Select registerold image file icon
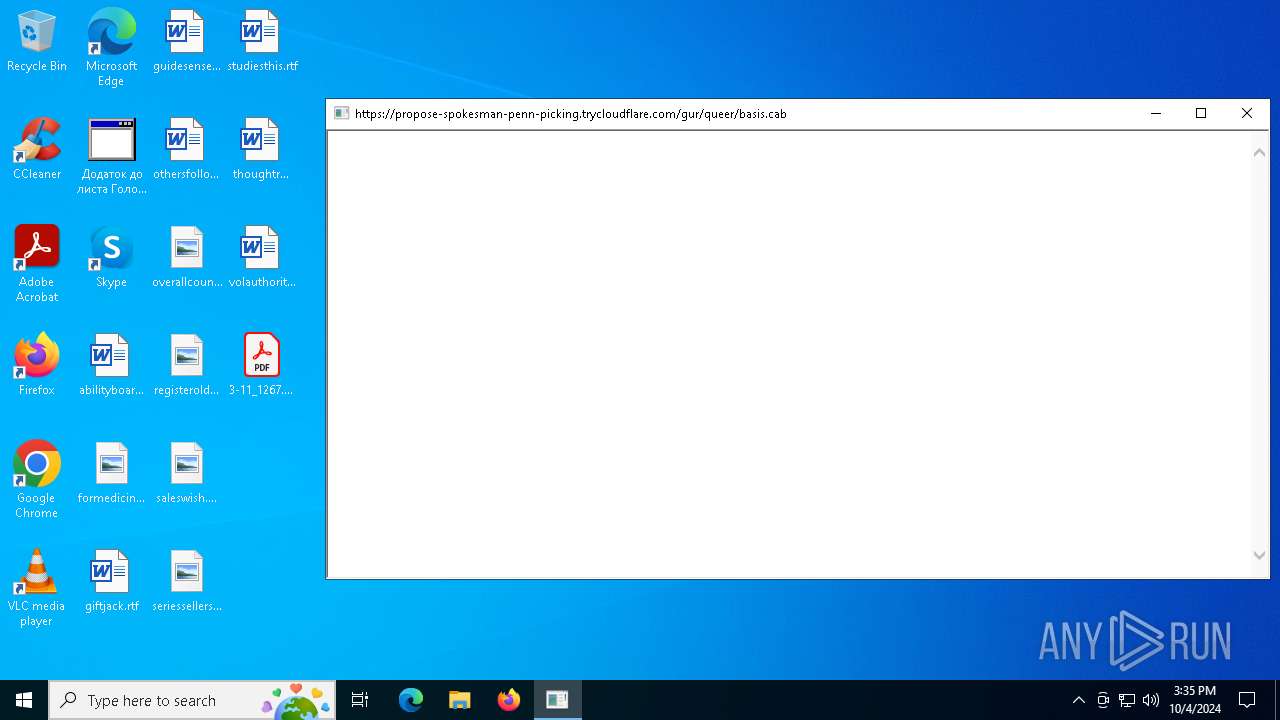 pyautogui.click(x=187, y=366)
